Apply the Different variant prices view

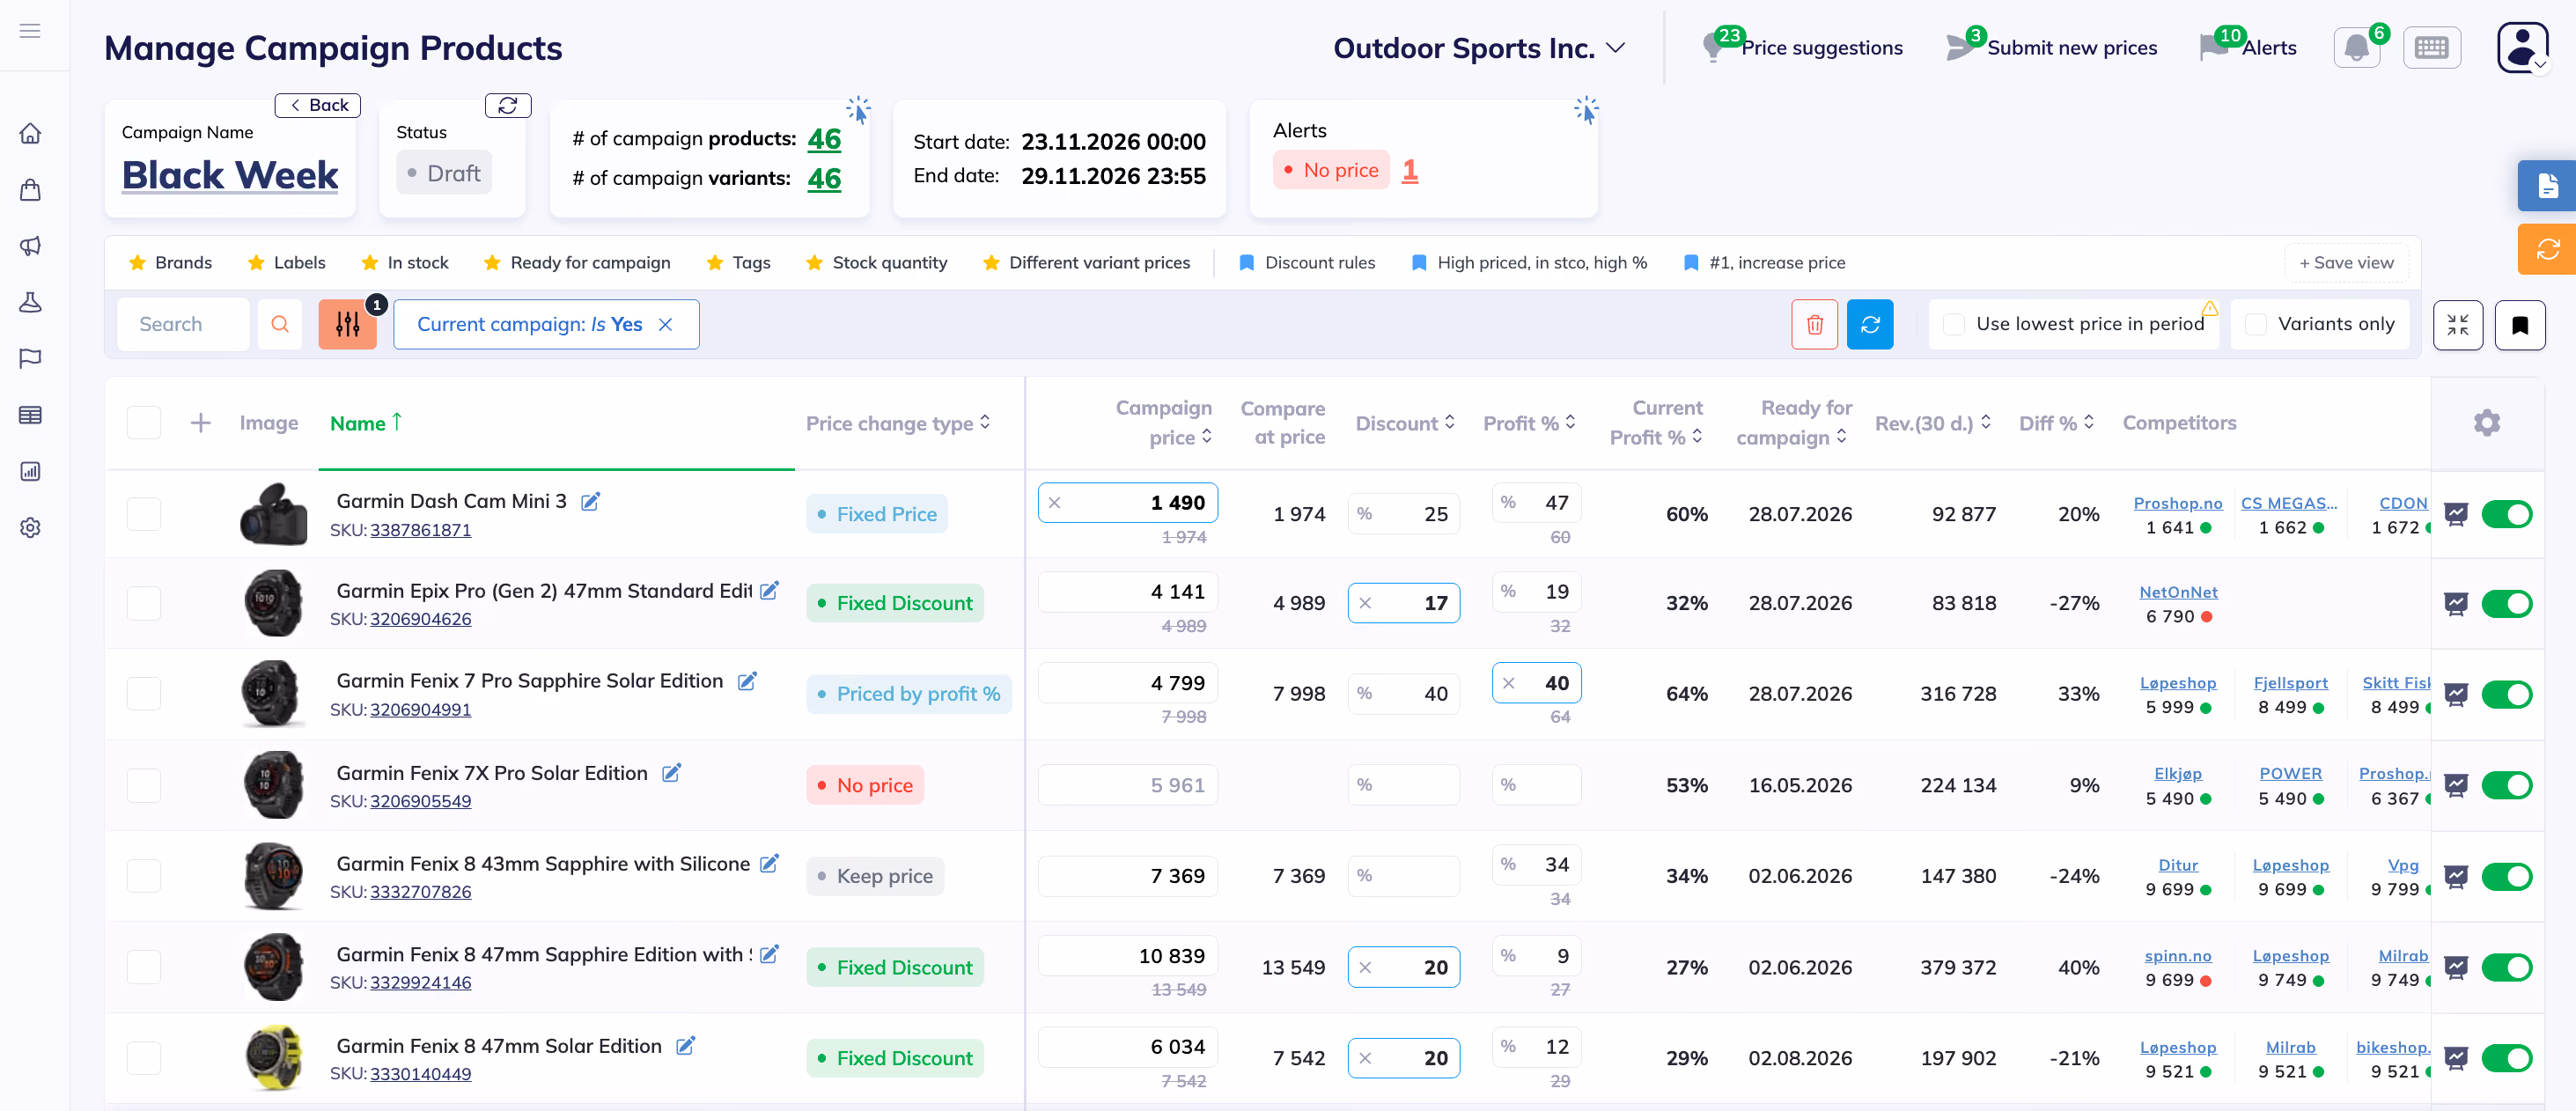(1086, 262)
